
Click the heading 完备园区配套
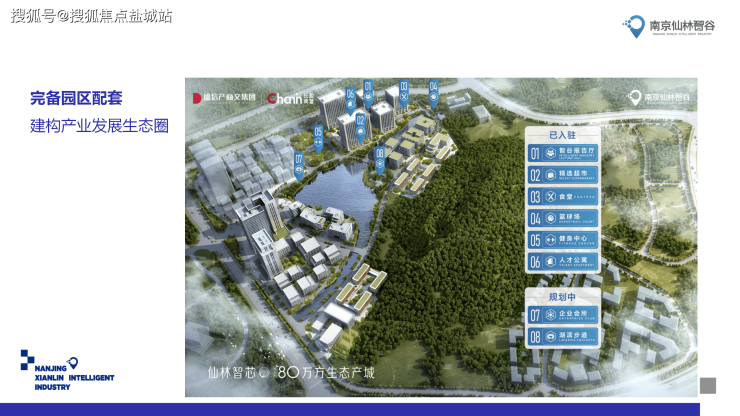[x=76, y=98]
